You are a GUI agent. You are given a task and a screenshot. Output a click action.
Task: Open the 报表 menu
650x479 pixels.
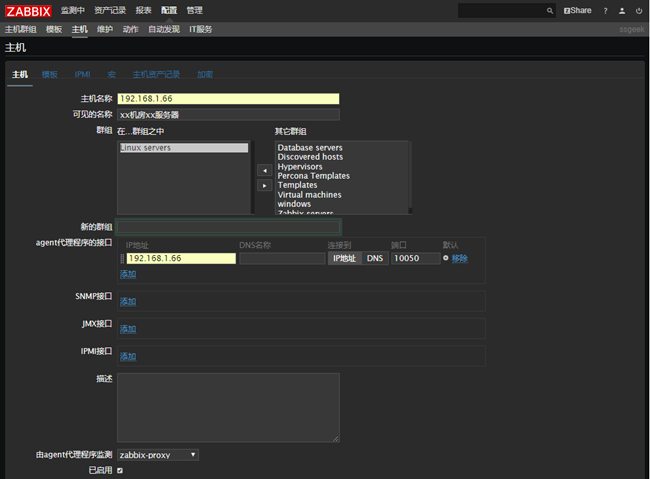tap(143, 10)
